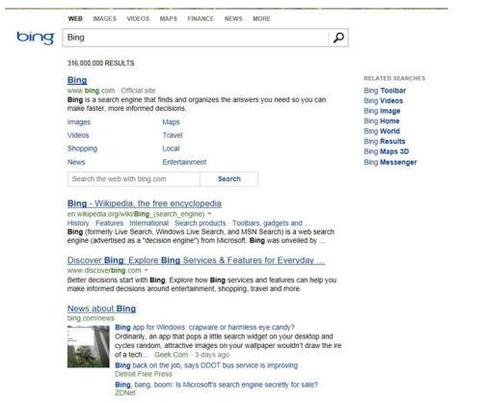The width and height of the screenshot is (483, 403).
Task: Select the Finance tab
Action: tap(201, 19)
